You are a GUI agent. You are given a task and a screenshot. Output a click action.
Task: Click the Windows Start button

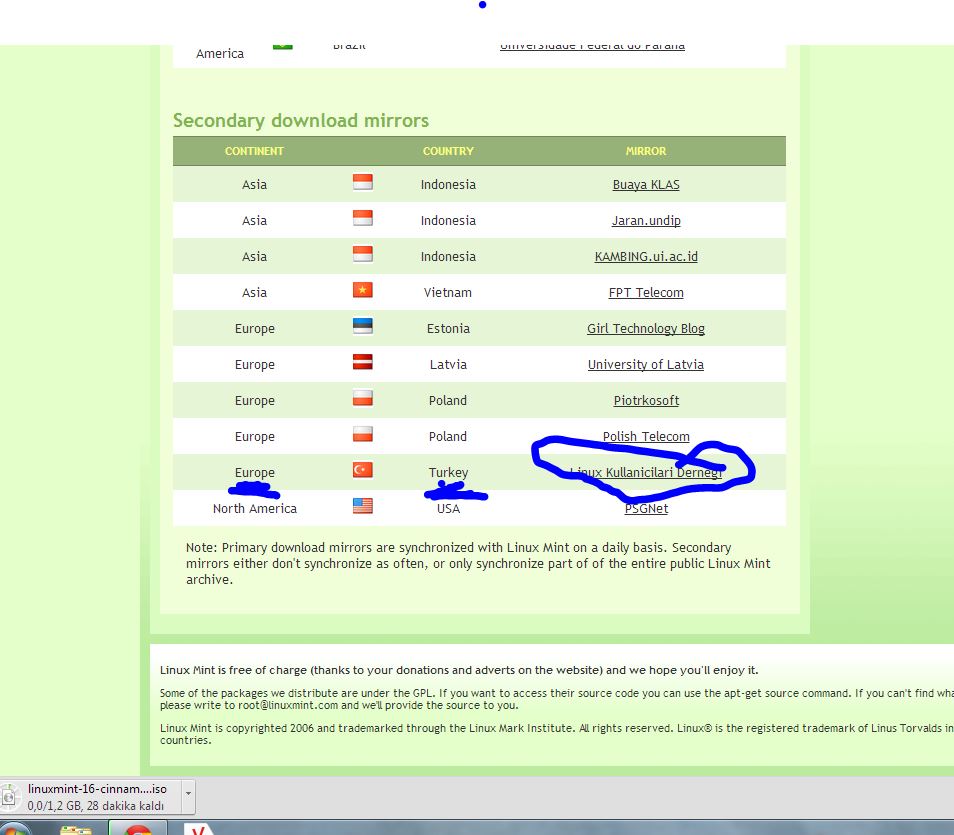pos(13,829)
